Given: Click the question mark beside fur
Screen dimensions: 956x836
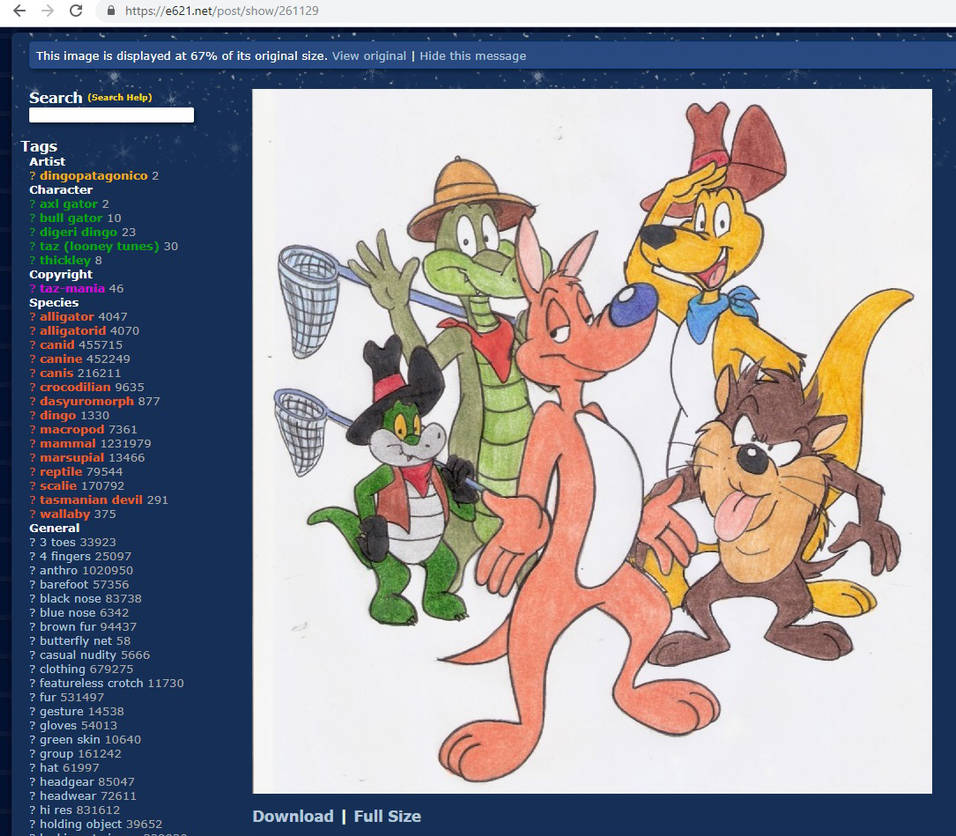Looking at the screenshot, I should click(32, 697).
